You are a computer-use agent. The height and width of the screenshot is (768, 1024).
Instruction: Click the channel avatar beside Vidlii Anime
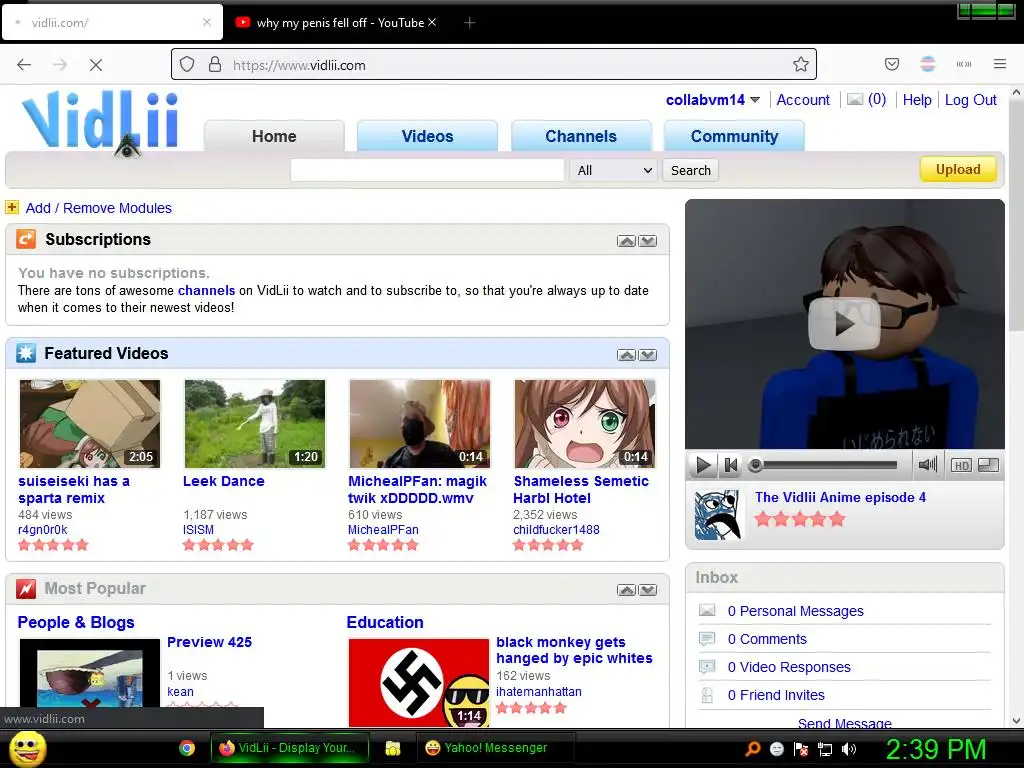(719, 515)
